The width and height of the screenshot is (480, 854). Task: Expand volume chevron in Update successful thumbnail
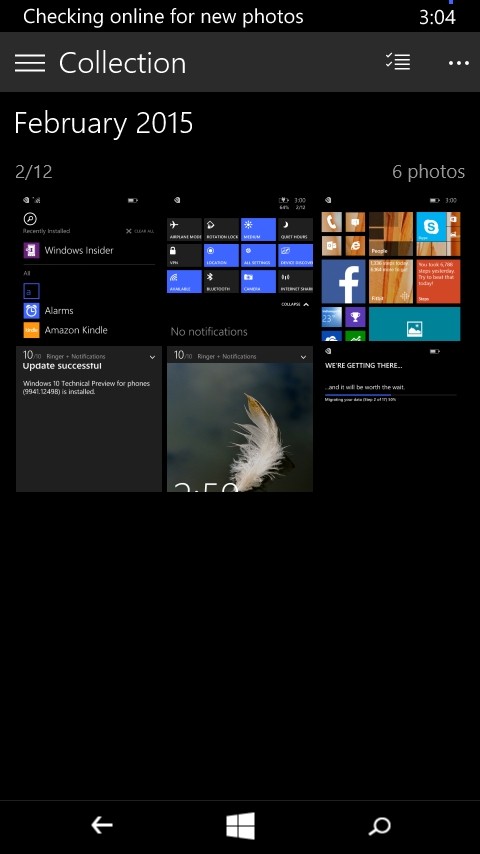[x=152, y=357]
